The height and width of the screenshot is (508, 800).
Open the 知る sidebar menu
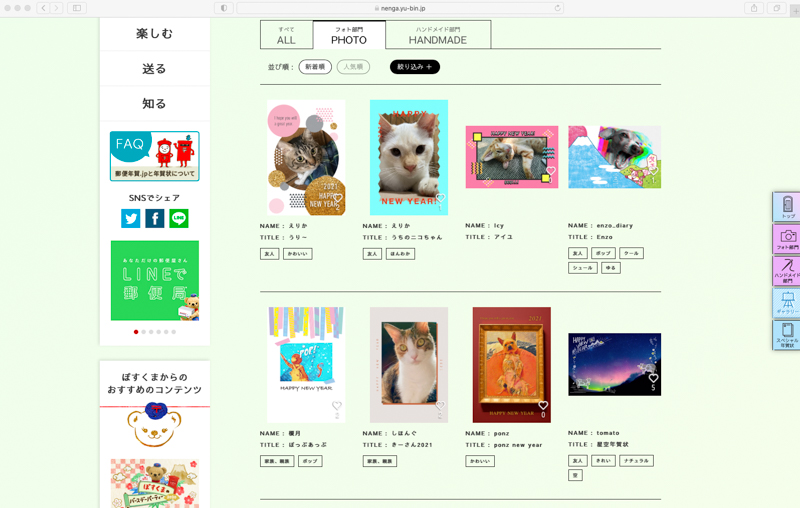(155, 104)
